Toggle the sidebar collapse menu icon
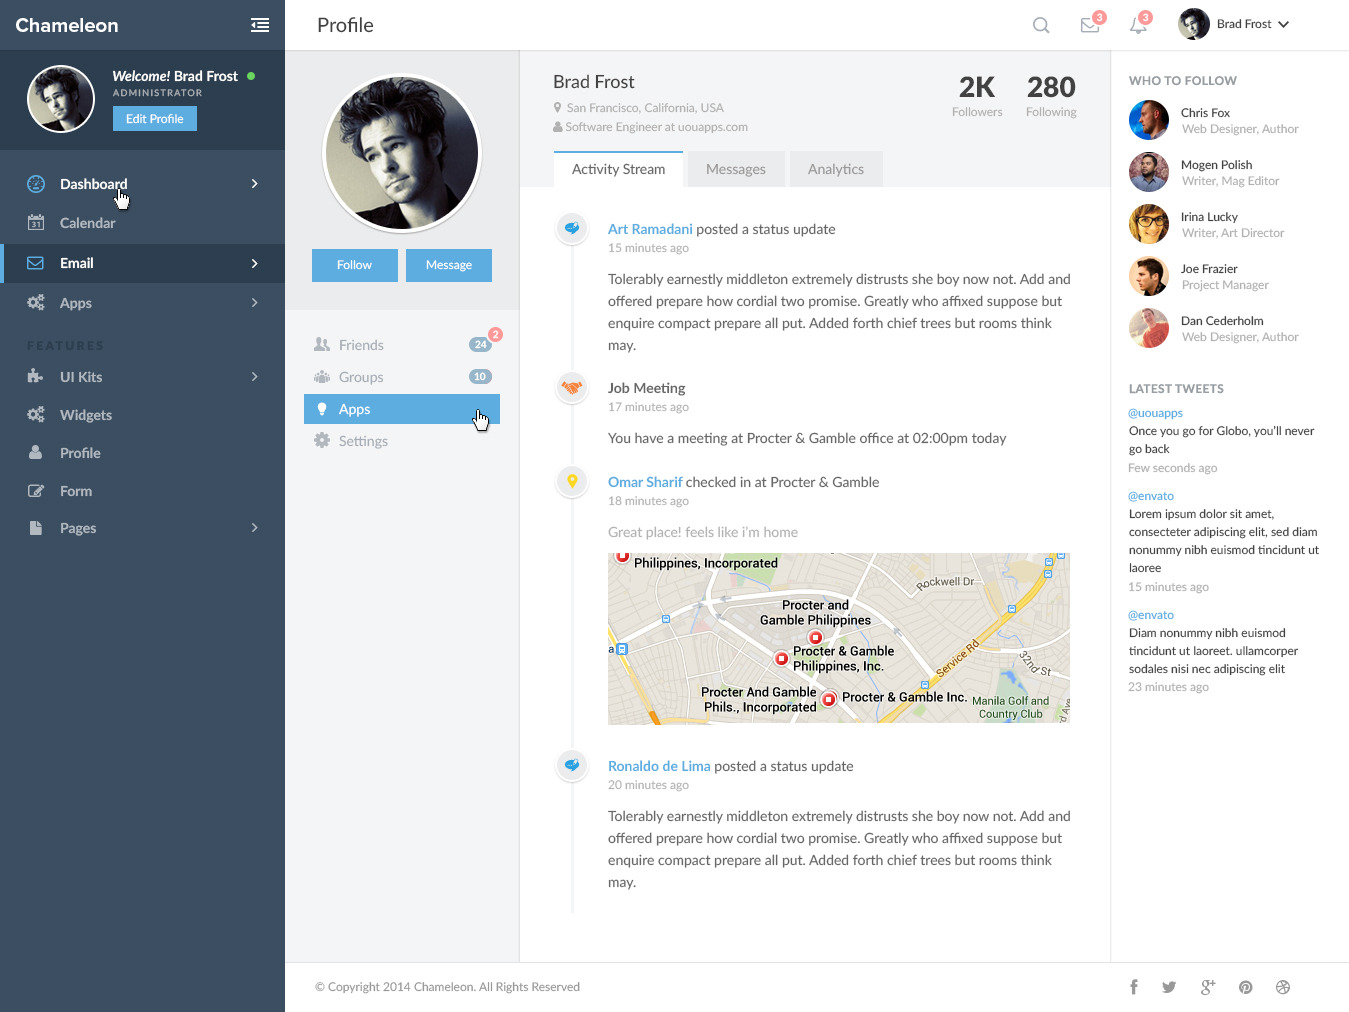1349x1012 pixels. click(x=260, y=25)
